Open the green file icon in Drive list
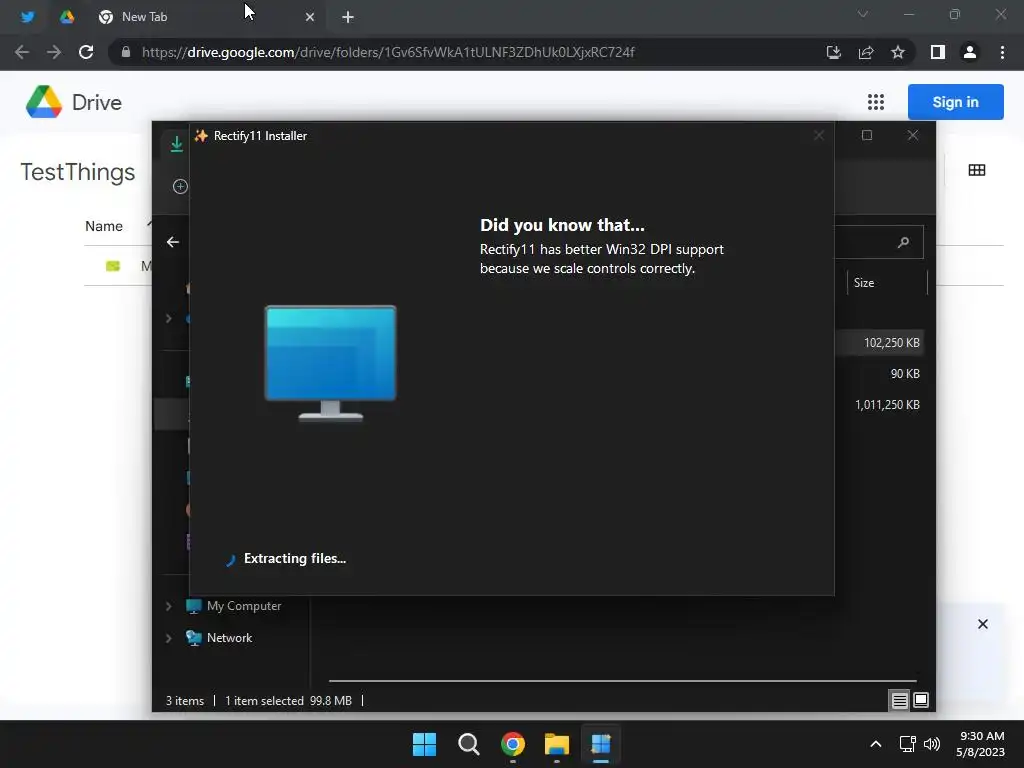1024x768 pixels. (x=113, y=266)
